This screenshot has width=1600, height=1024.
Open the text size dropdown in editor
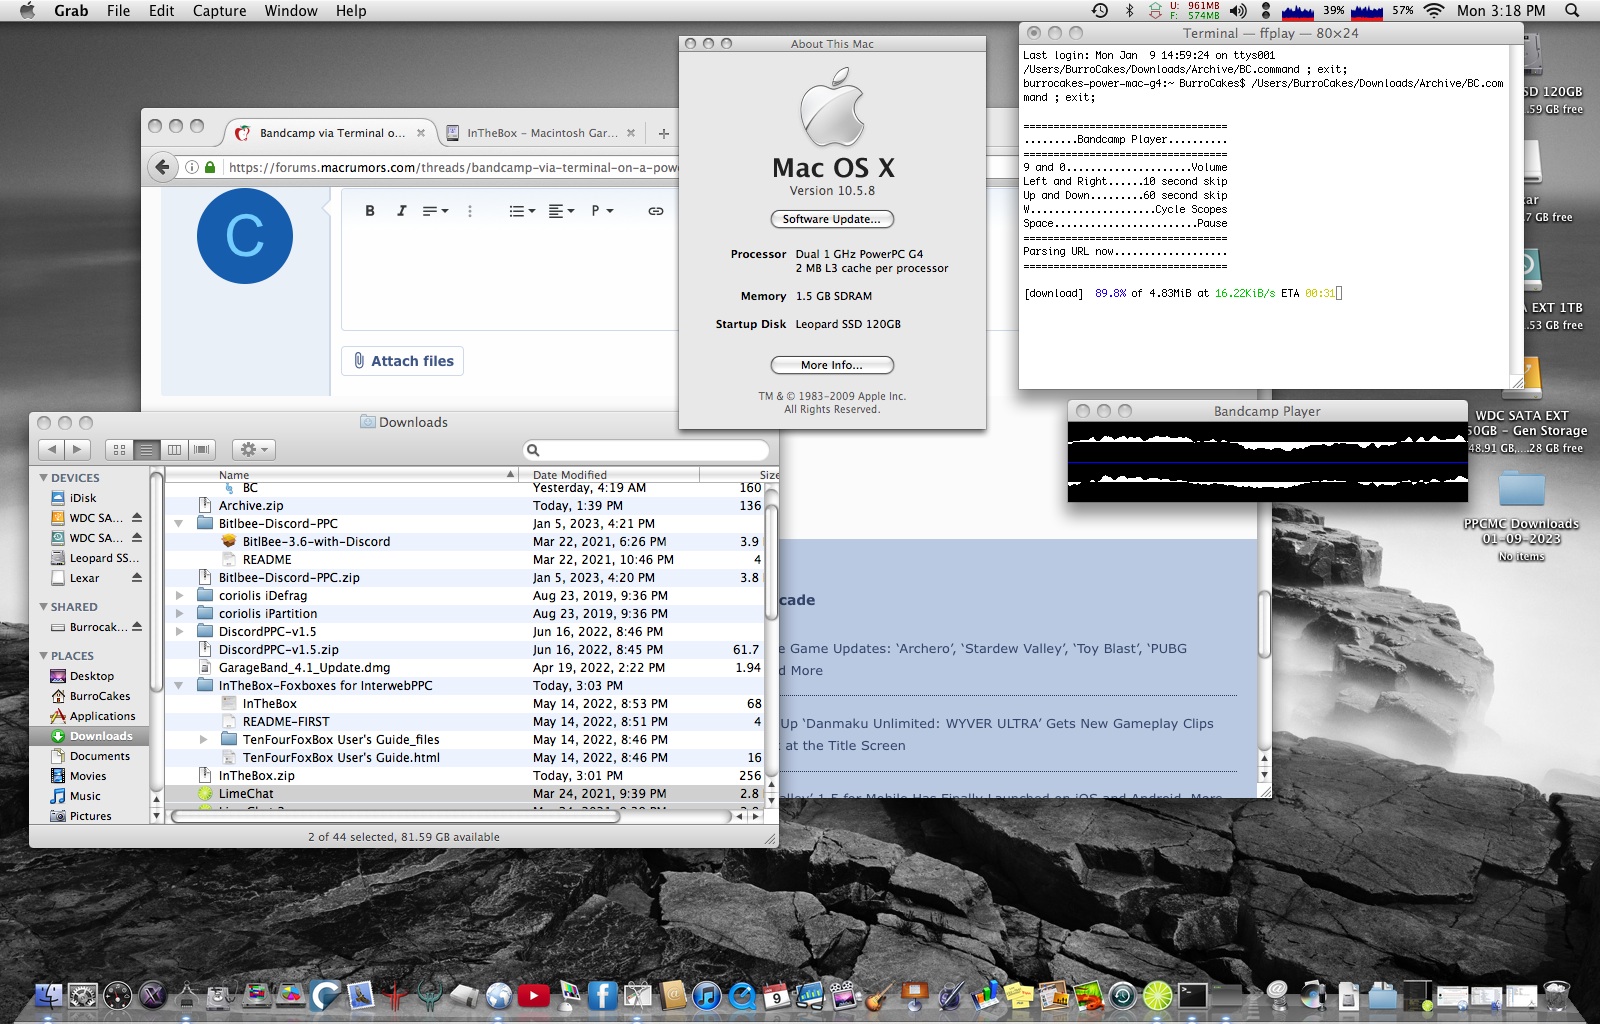[435, 211]
